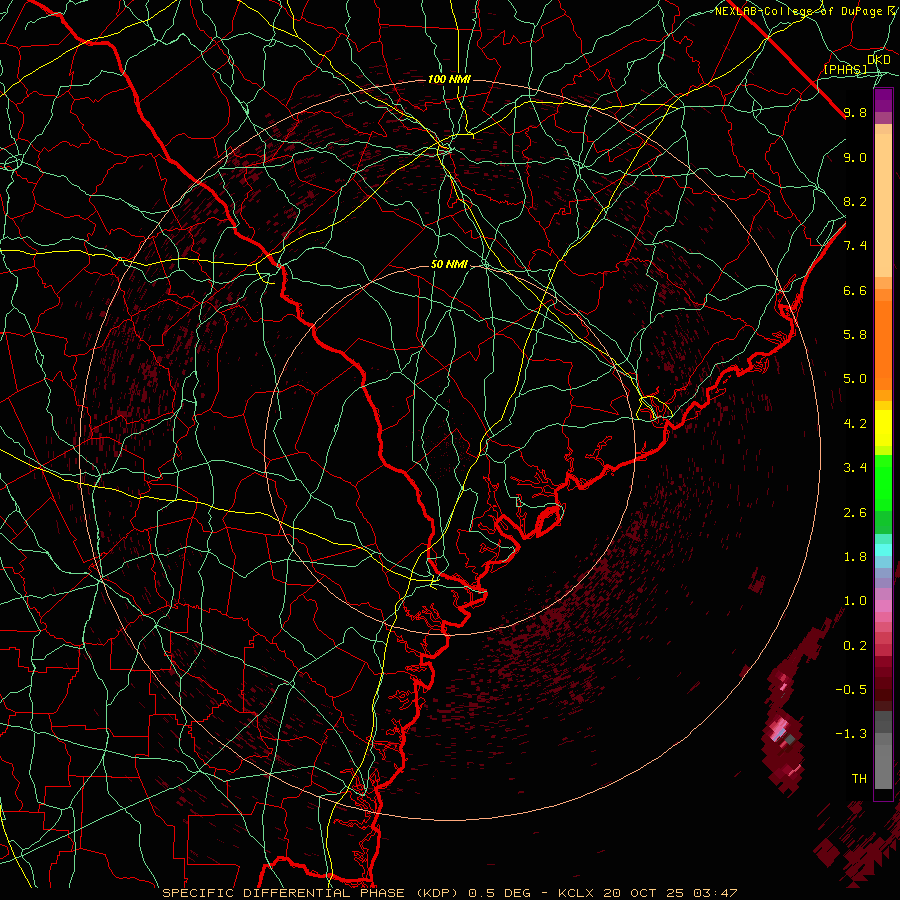The width and height of the screenshot is (900, 900).
Task: Click the 8.2 scale value
Action: [x=855, y=201]
